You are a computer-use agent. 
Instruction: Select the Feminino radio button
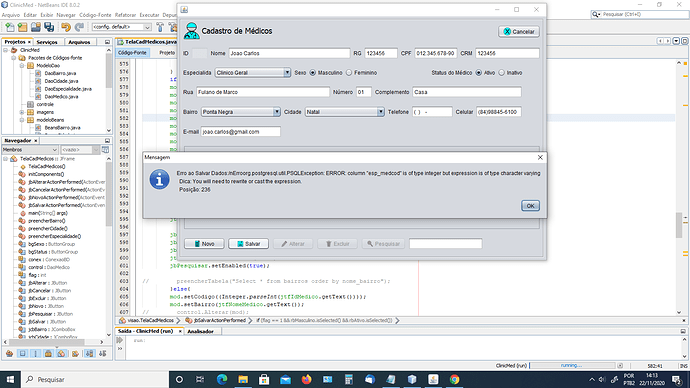[x=349, y=73]
